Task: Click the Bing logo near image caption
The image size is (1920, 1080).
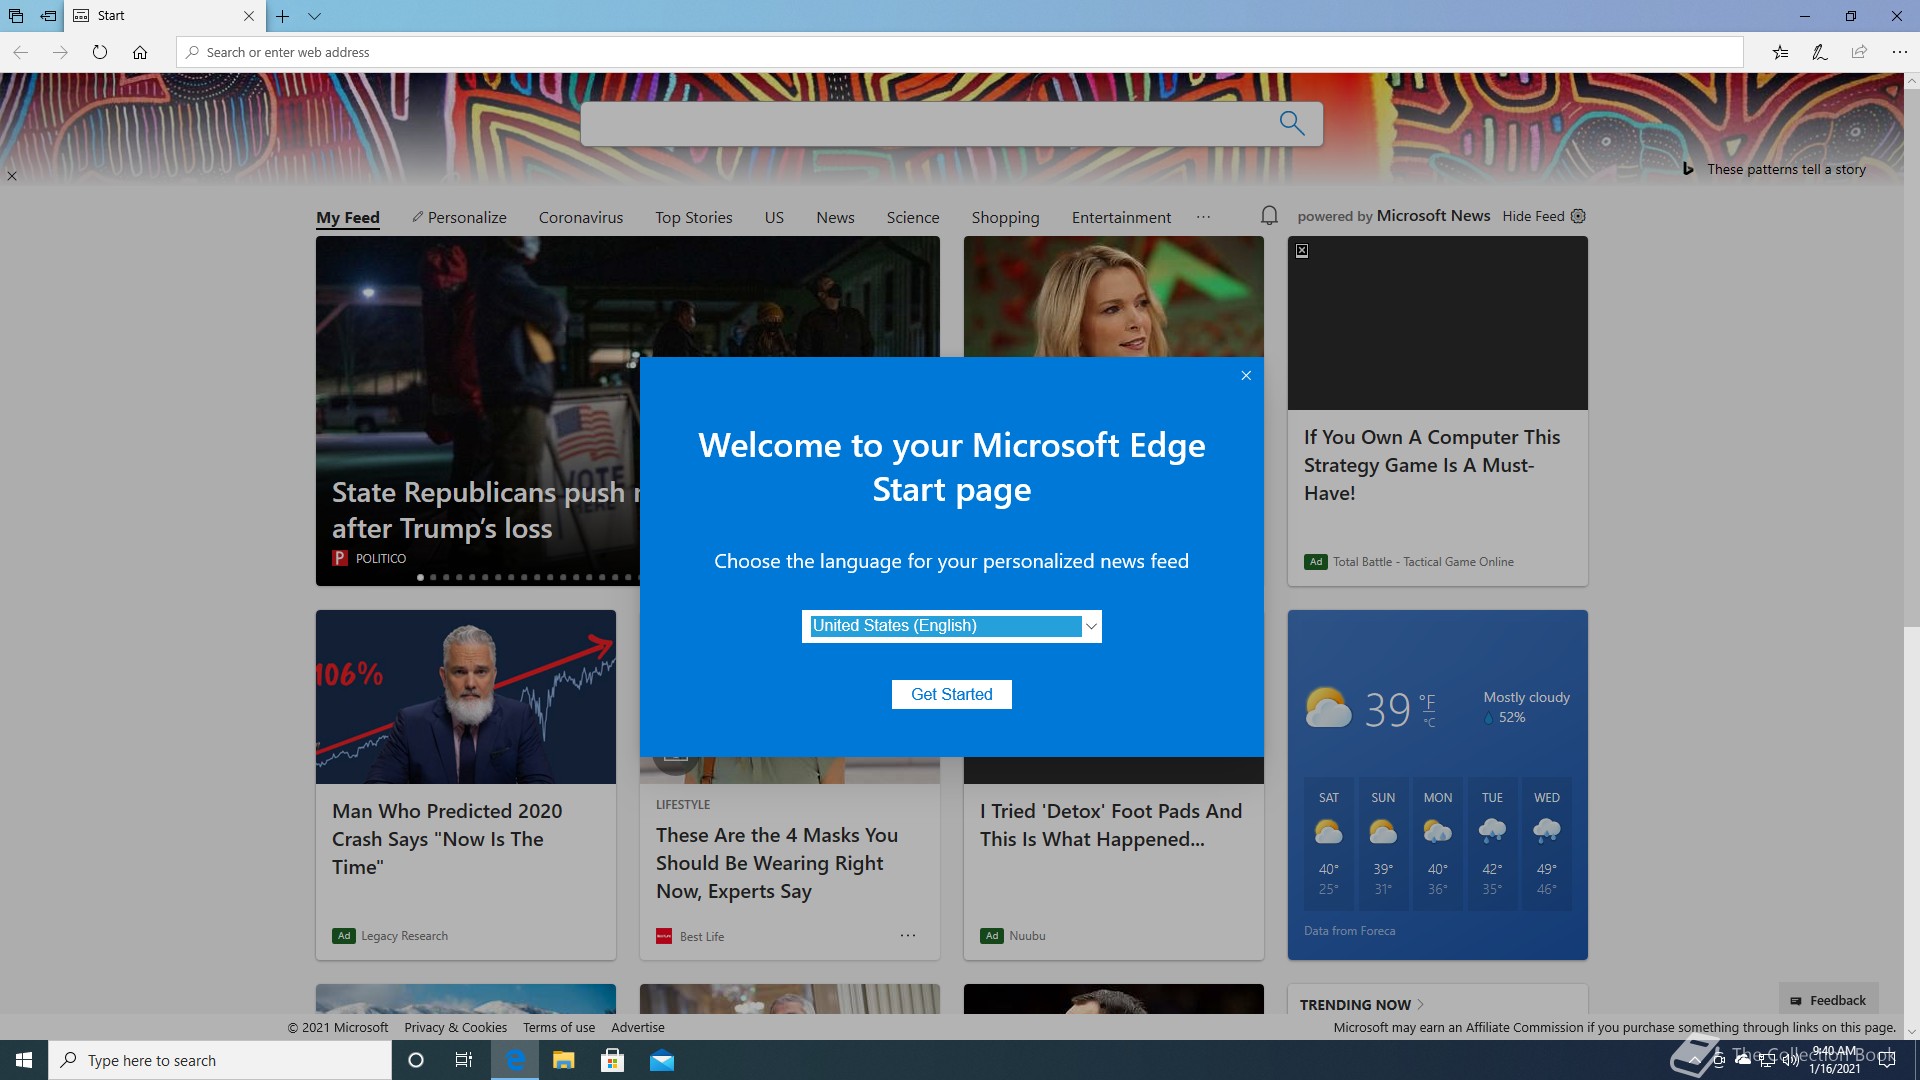Action: tap(1688, 169)
